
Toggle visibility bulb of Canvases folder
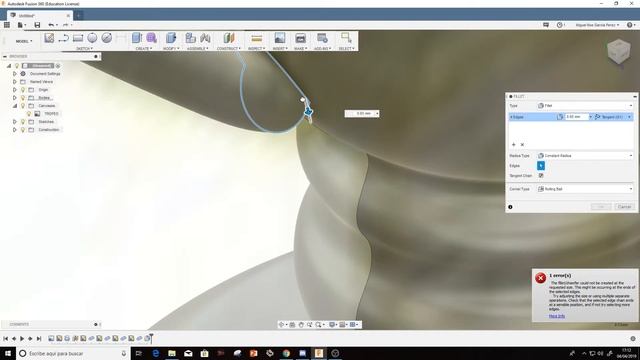coord(23,106)
